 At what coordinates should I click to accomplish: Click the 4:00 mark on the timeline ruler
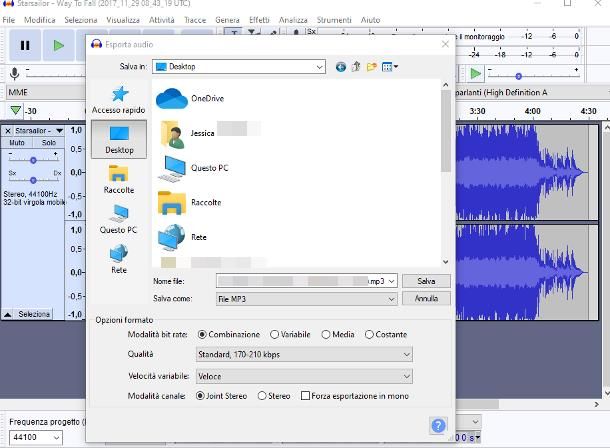[x=532, y=111]
